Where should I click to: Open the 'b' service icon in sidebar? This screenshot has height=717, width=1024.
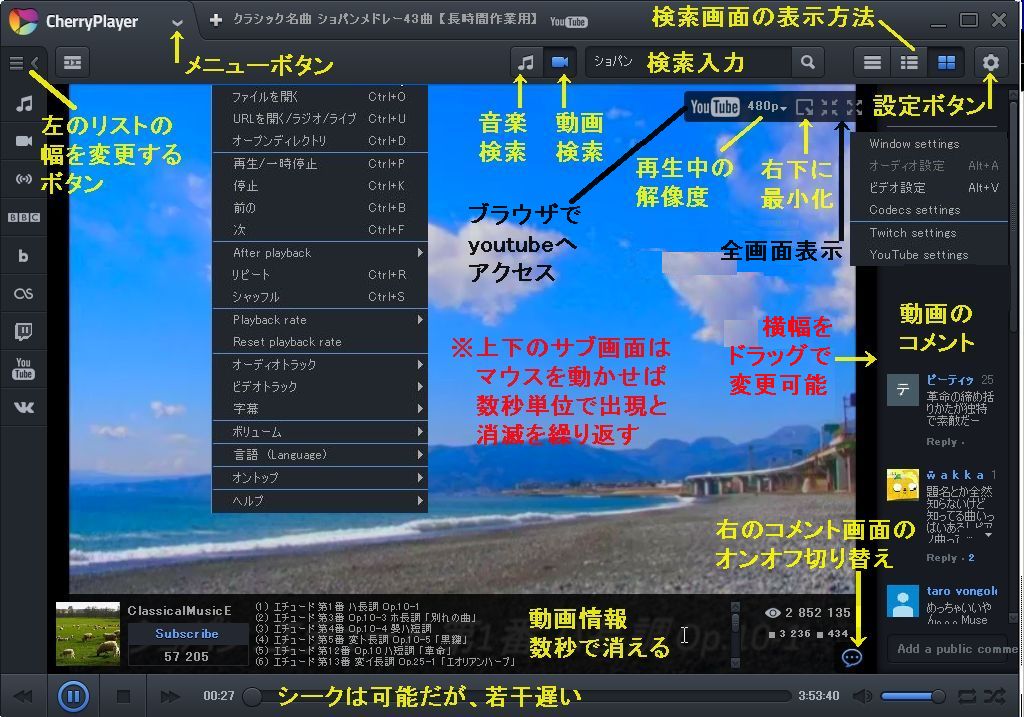click(24, 255)
